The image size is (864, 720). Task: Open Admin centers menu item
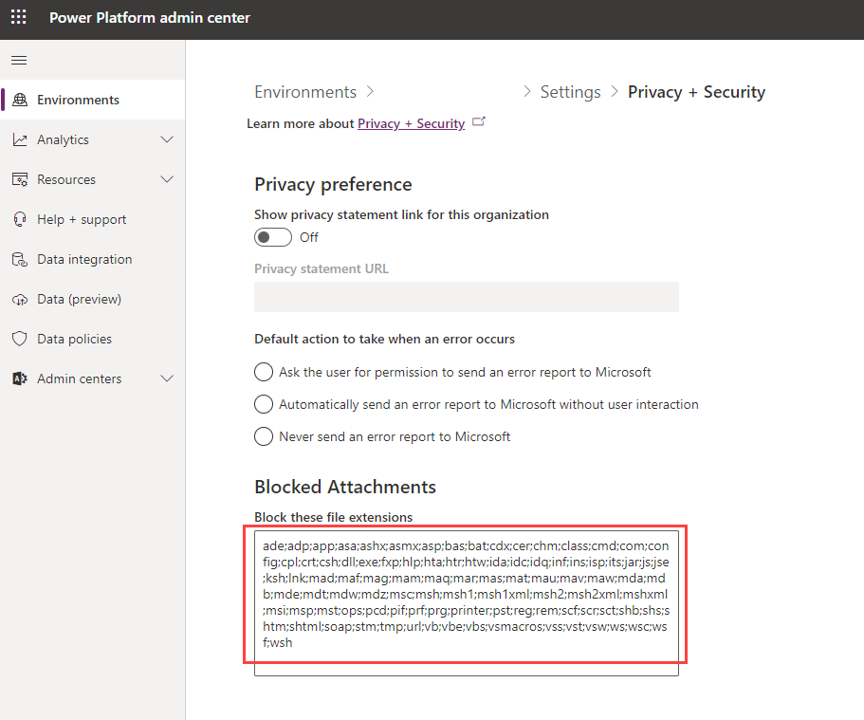(x=93, y=379)
